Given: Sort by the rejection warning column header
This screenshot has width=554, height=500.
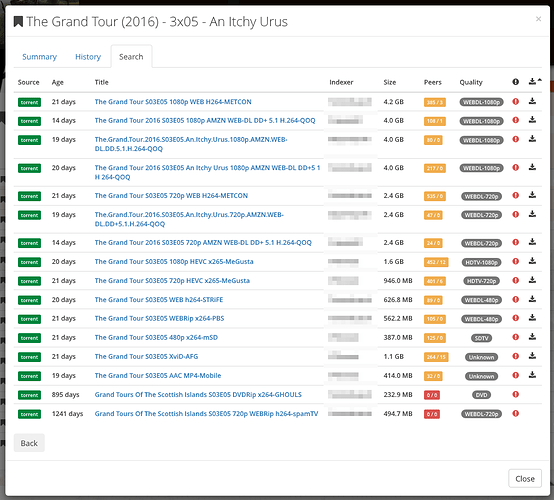Looking at the screenshot, I should click(x=515, y=82).
